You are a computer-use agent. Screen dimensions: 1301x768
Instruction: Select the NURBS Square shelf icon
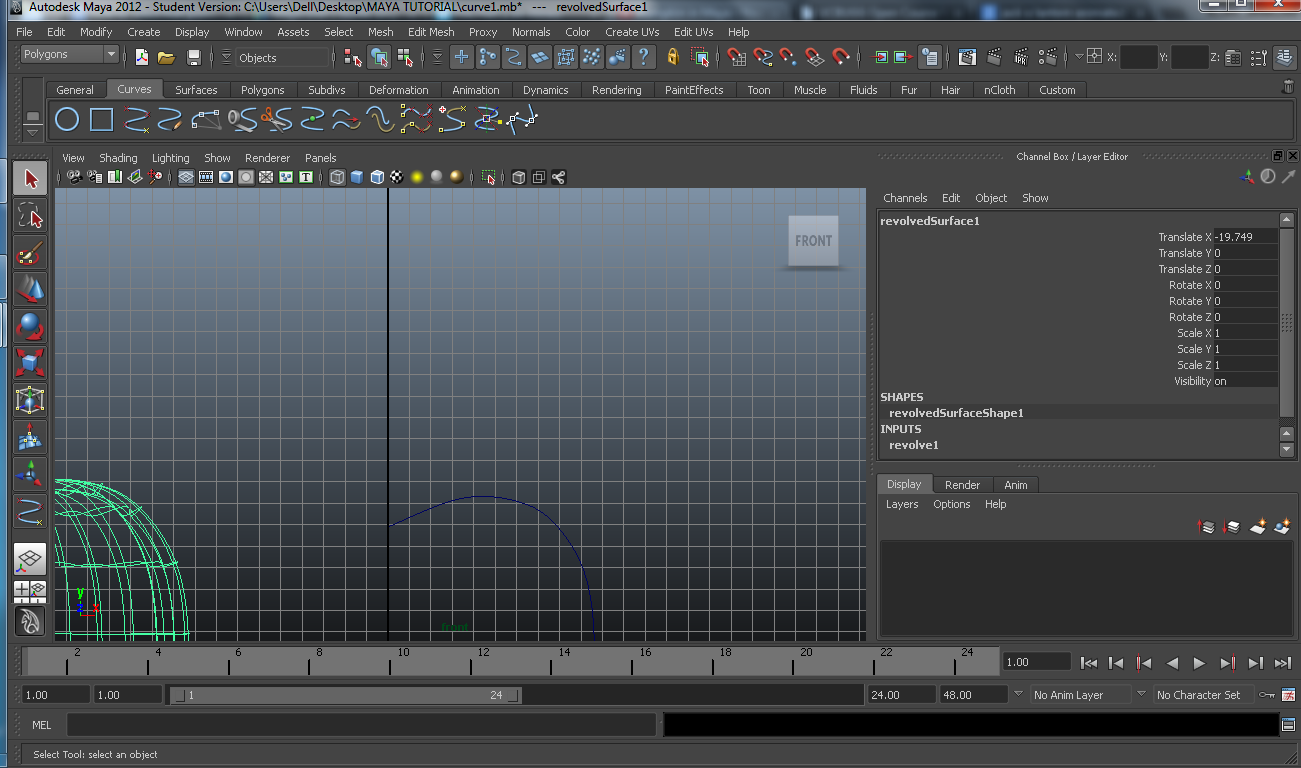point(101,121)
